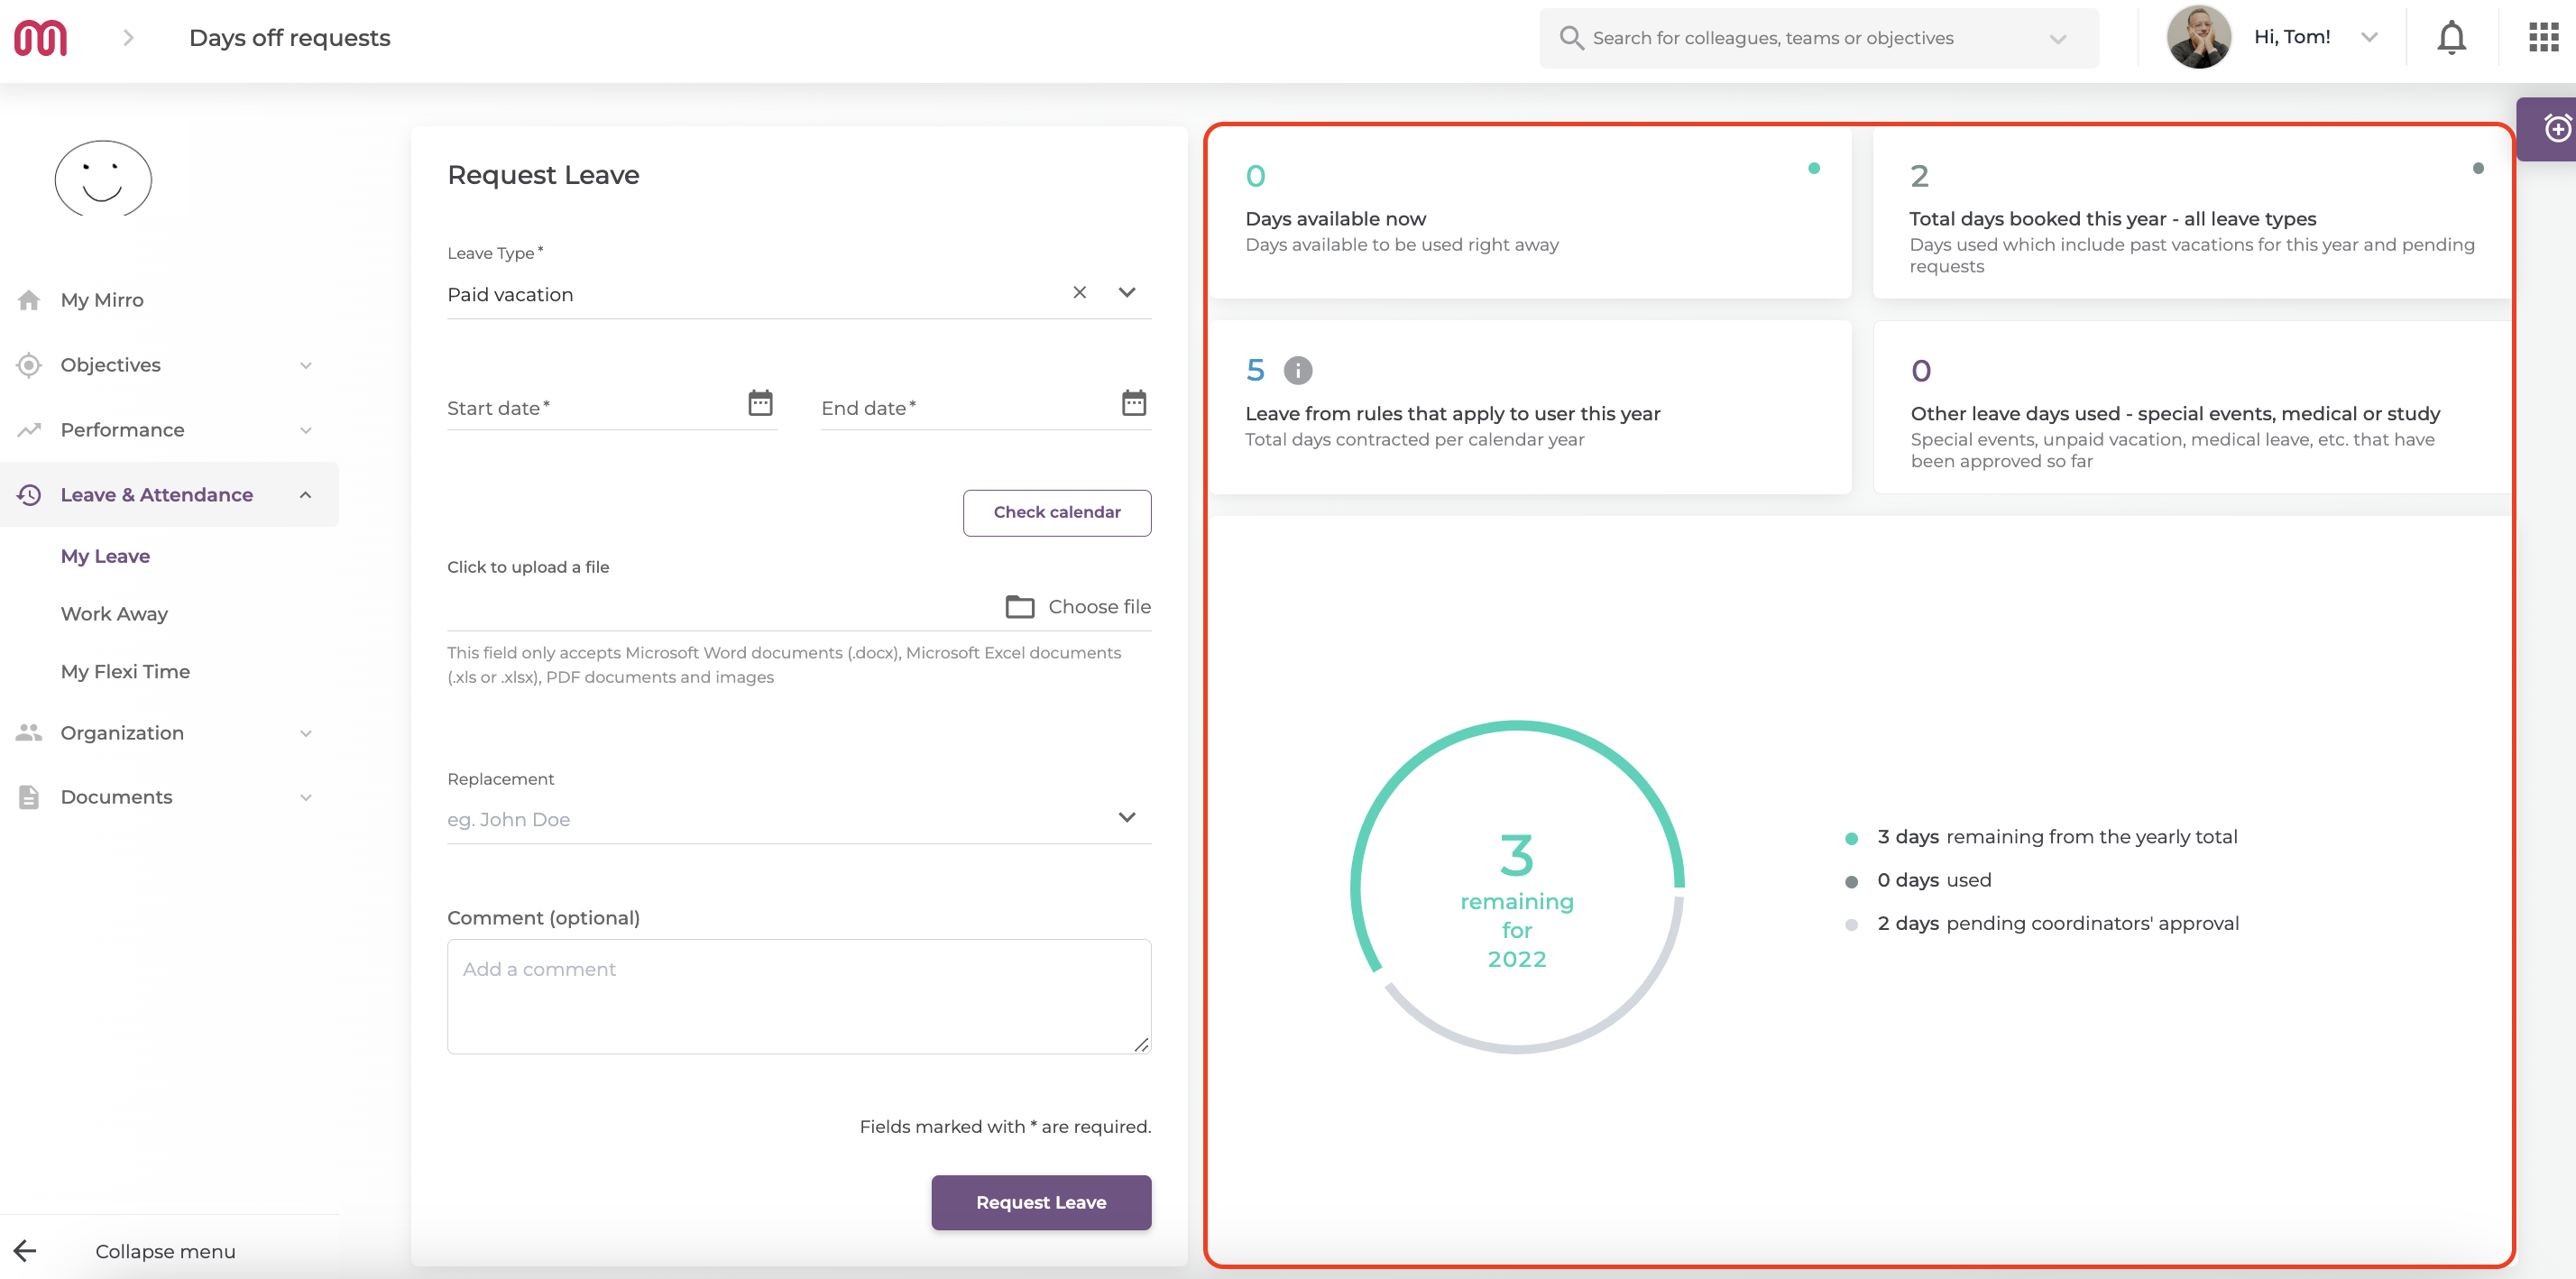Click the Collapse menu arrow icon
The height and width of the screenshot is (1279, 2576).
(x=25, y=1251)
